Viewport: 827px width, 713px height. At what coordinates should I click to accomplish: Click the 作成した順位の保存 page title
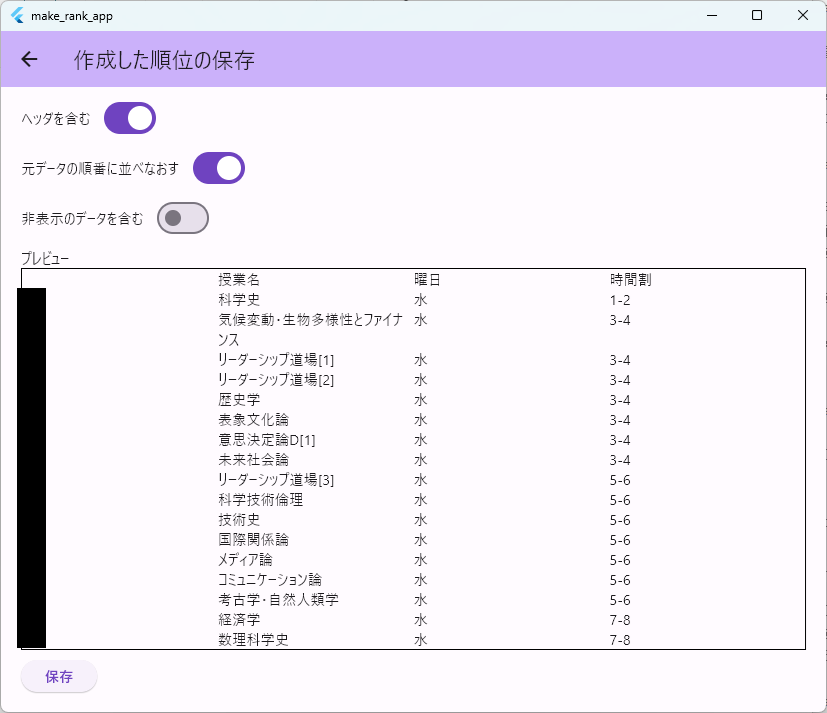tap(164, 60)
